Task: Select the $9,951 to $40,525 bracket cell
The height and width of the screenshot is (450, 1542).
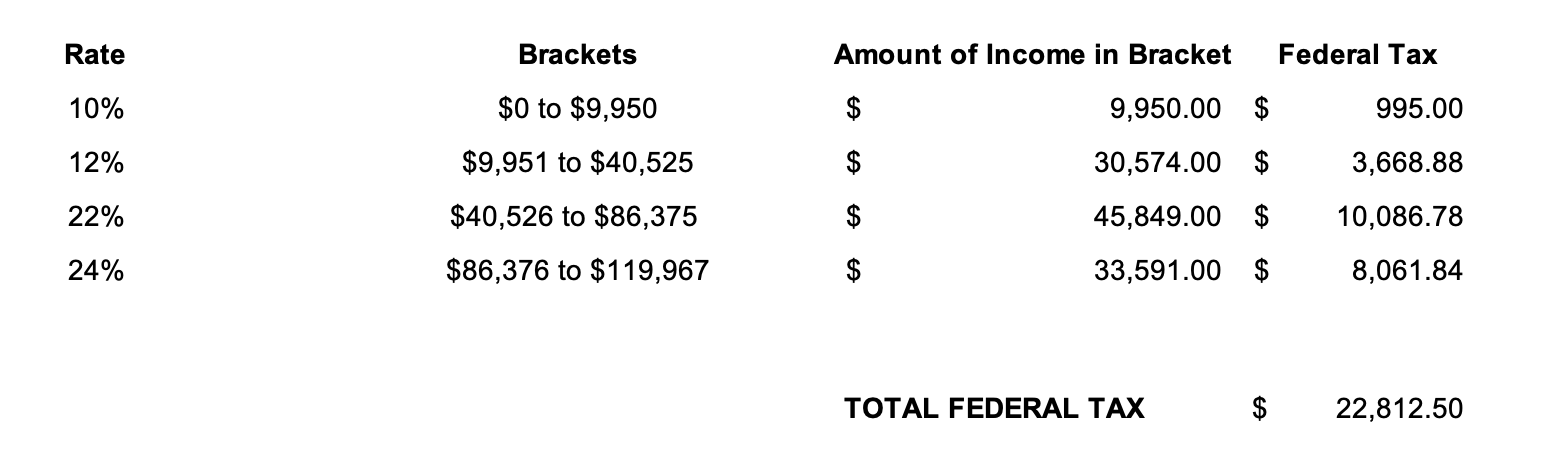Action: pyautogui.click(x=577, y=163)
